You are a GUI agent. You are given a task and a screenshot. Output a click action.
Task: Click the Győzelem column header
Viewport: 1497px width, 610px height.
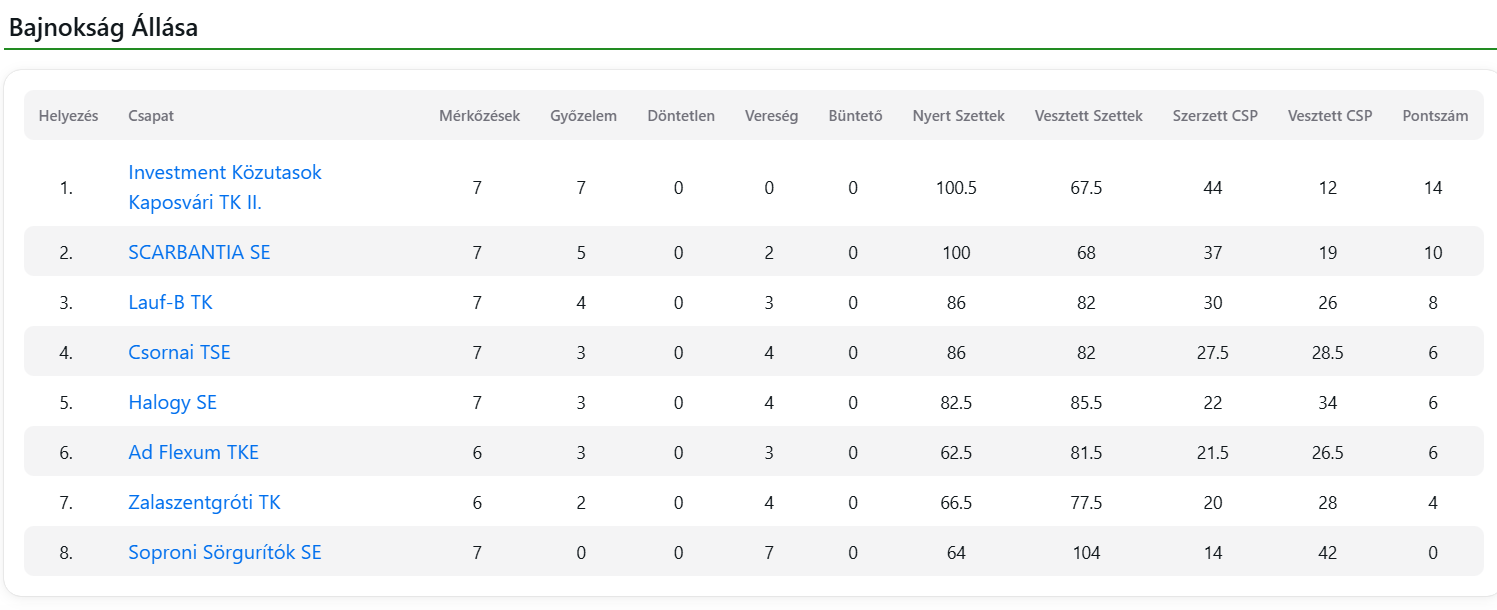pyautogui.click(x=583, y=116)
